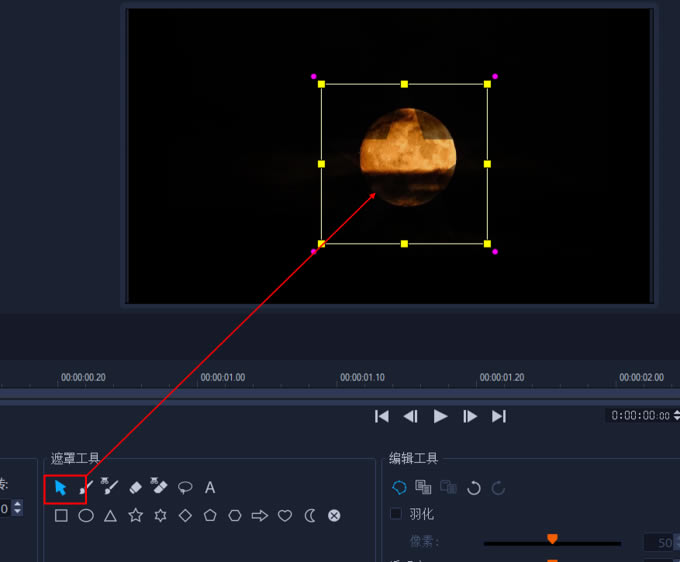Choose the mask brush tool

click(86, 488)
